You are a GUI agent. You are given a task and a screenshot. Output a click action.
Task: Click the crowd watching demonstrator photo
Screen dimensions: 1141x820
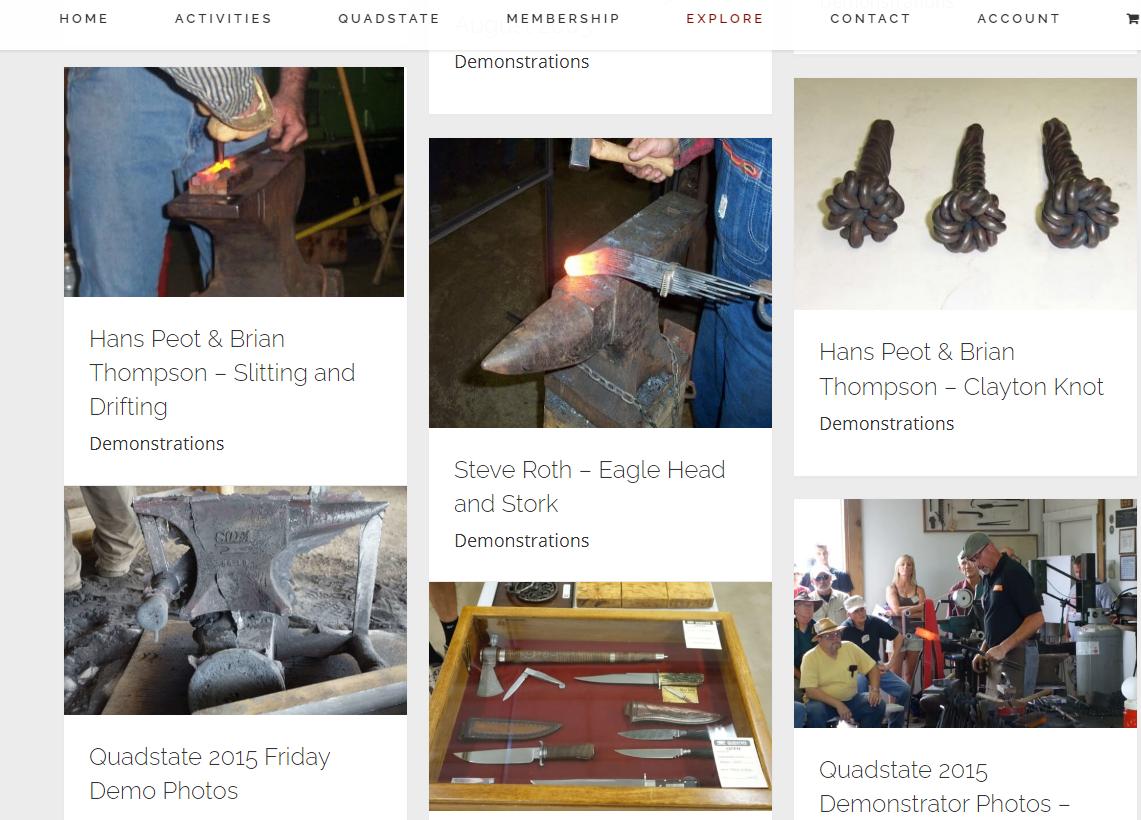(x=965, y=613)
